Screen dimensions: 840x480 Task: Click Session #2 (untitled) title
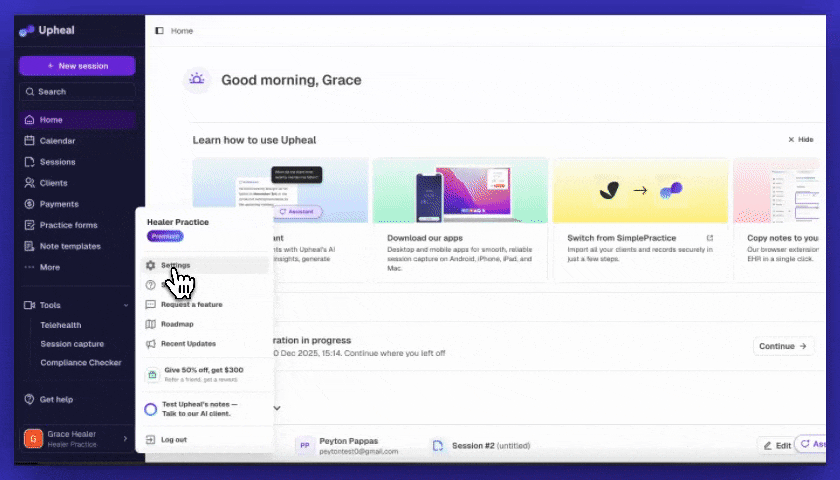click(491, 446)
